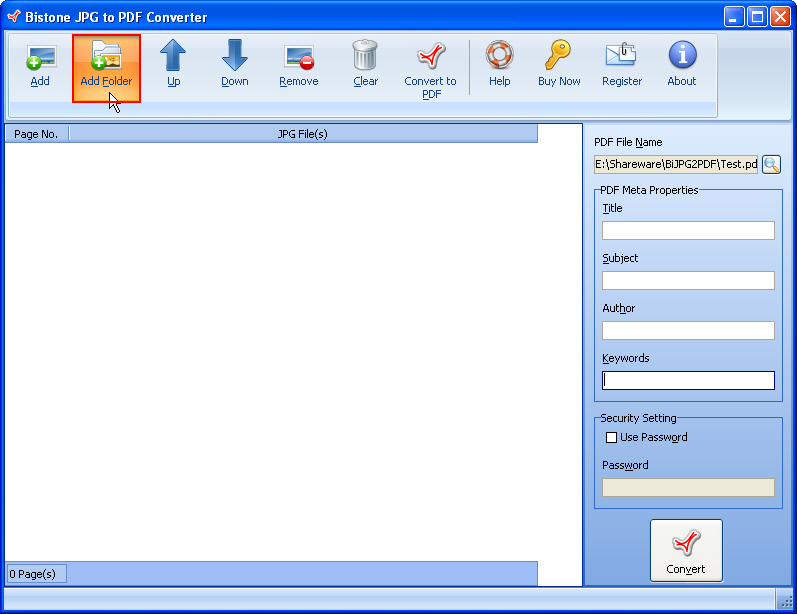797x614 pixels.
Task: Click the large Convert button
Action: tap(686, 550)
